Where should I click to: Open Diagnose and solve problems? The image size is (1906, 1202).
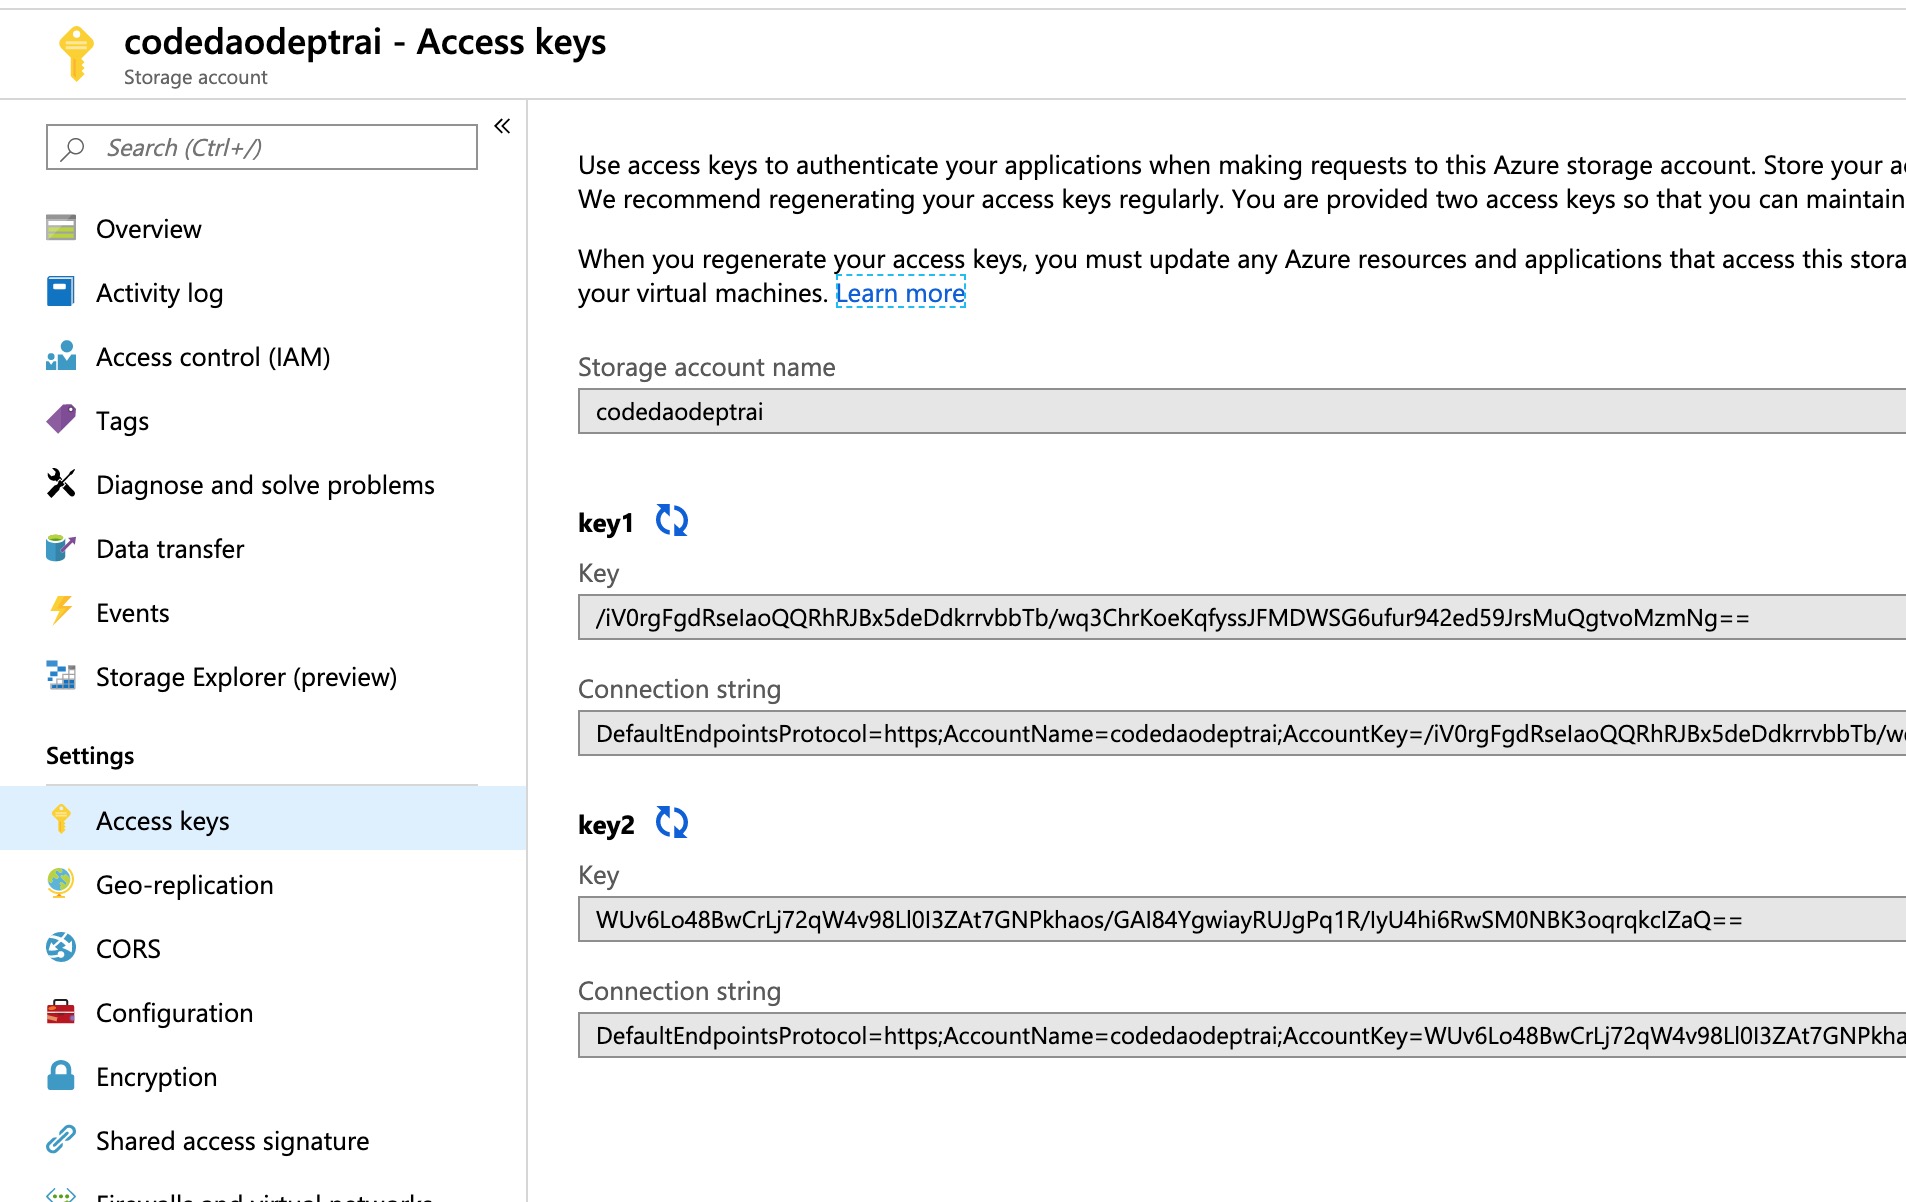[x=265, y=485]
